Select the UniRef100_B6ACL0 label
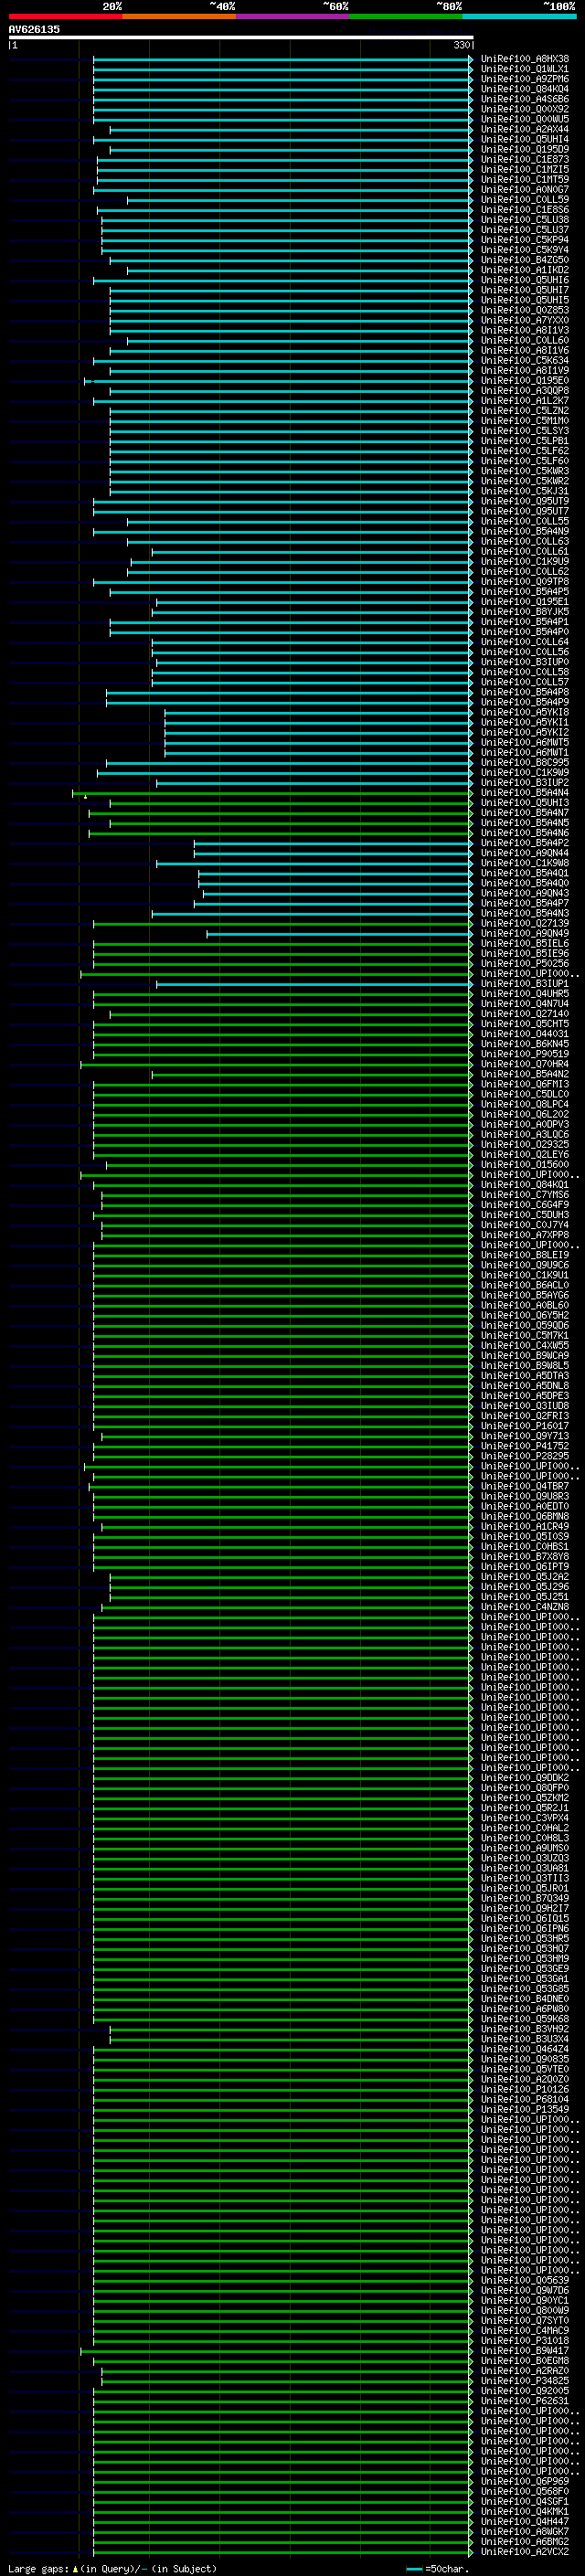 coord(525,1286)
